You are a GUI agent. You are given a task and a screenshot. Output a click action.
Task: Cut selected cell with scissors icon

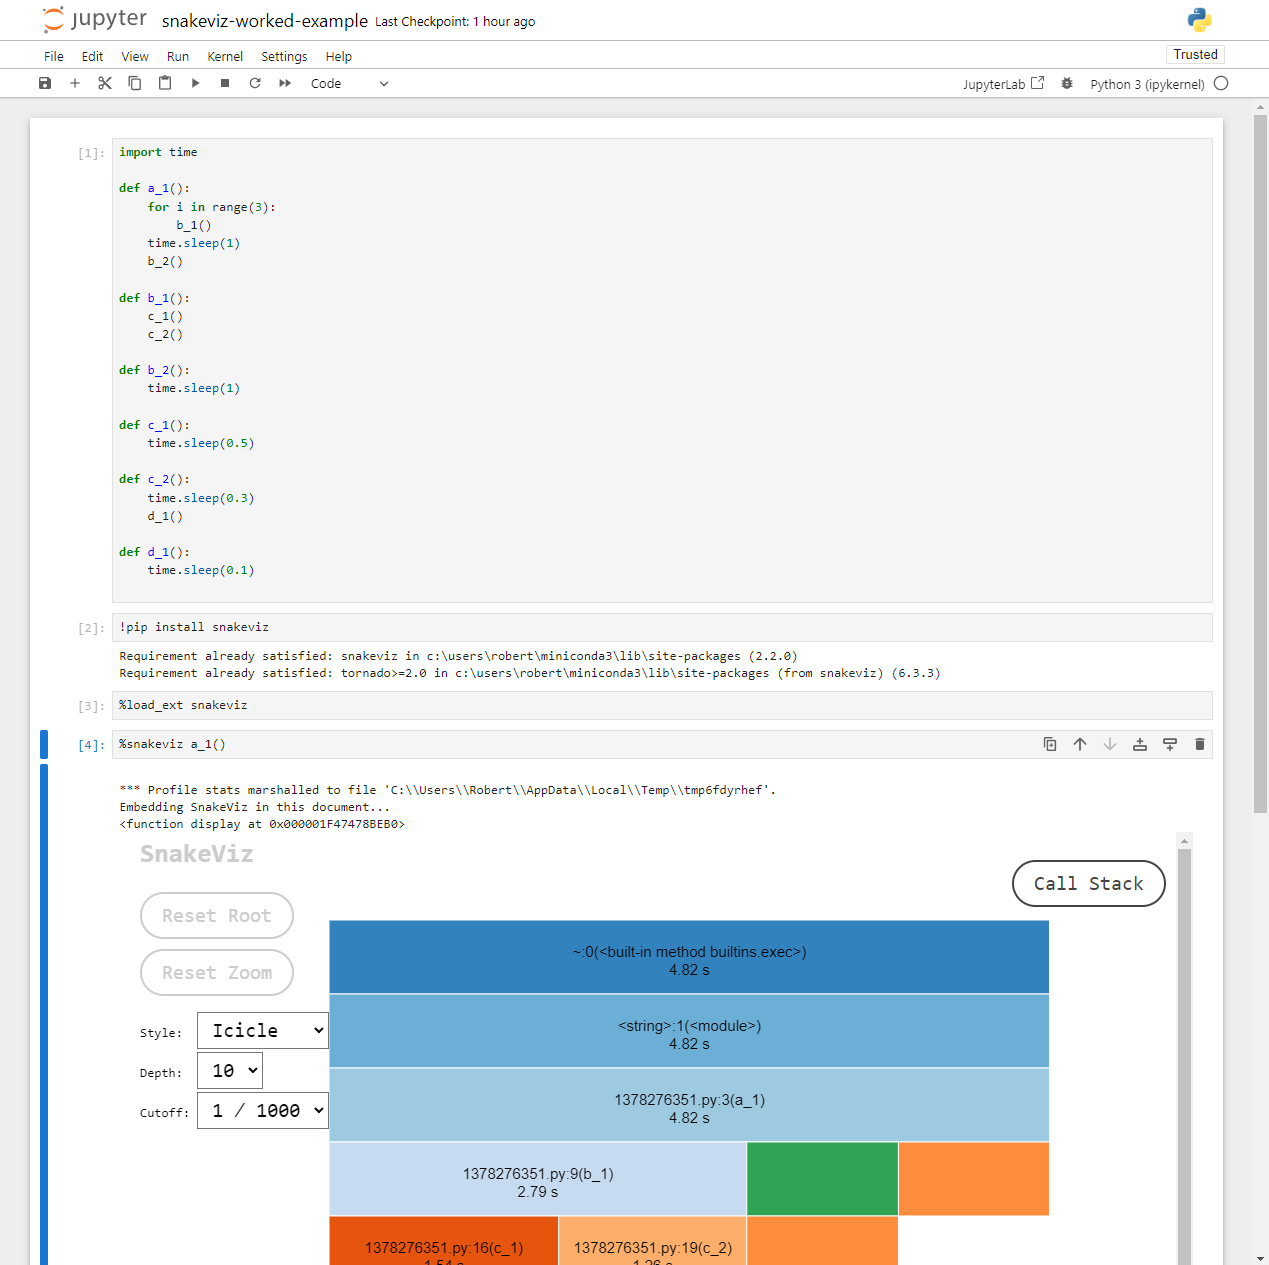[105, 83]
